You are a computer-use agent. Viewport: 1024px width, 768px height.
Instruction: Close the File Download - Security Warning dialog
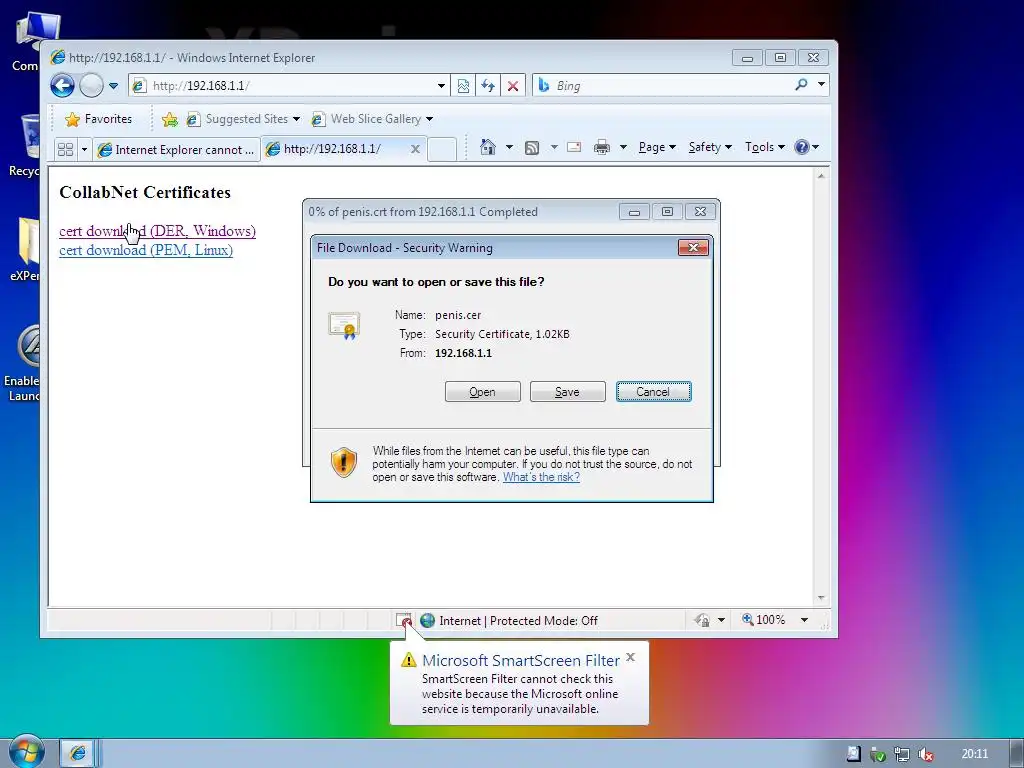pyautogui.click(x=694, y=248)
